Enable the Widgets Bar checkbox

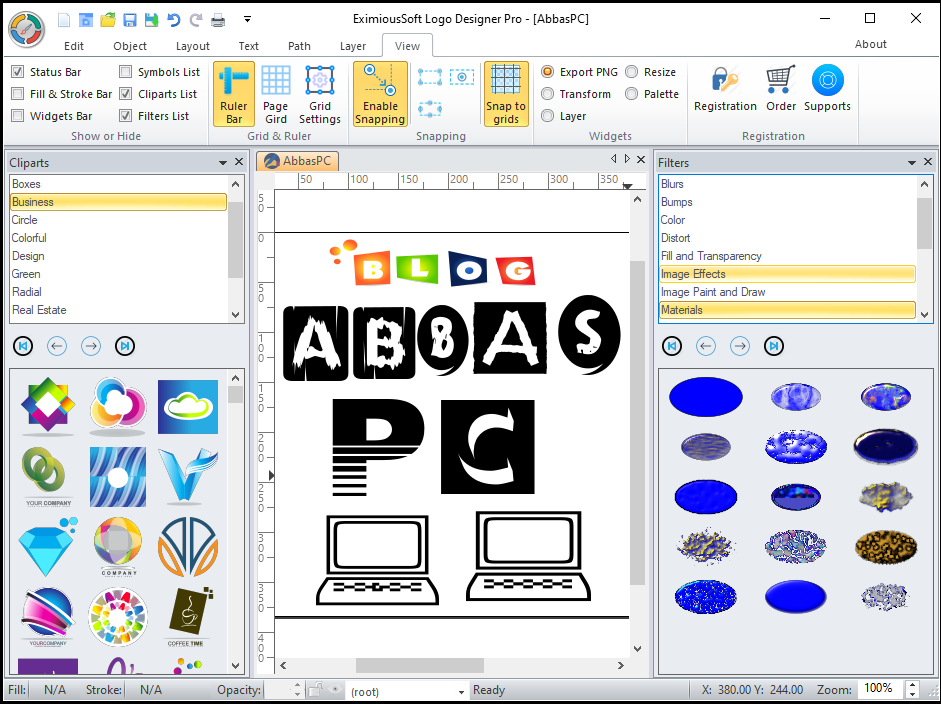click(18, 116)
